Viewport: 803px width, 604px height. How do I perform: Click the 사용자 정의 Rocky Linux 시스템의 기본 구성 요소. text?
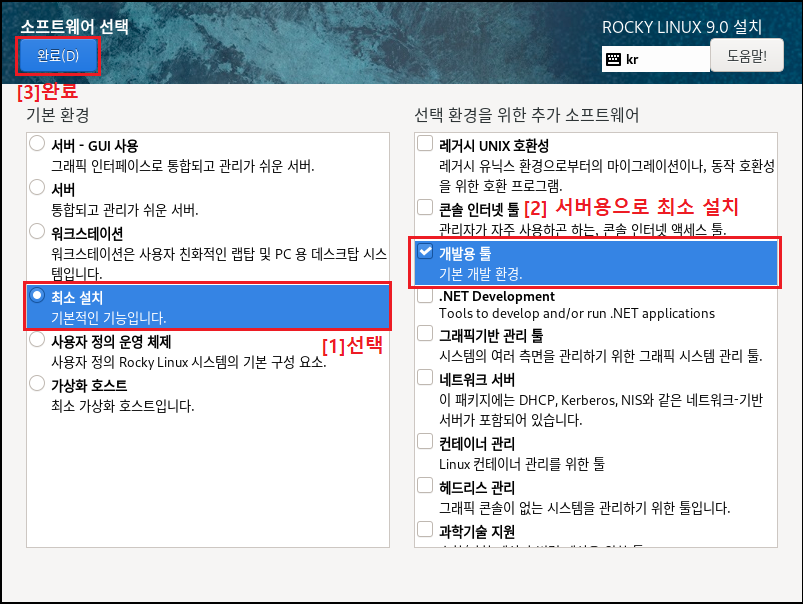(188, 362)
